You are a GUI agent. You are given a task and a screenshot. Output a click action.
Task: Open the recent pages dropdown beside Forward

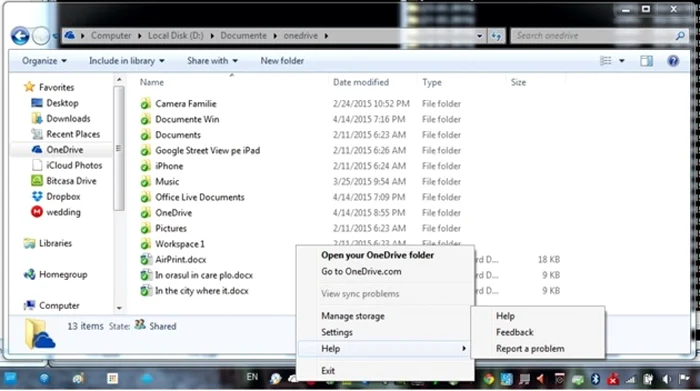point(54,36)
